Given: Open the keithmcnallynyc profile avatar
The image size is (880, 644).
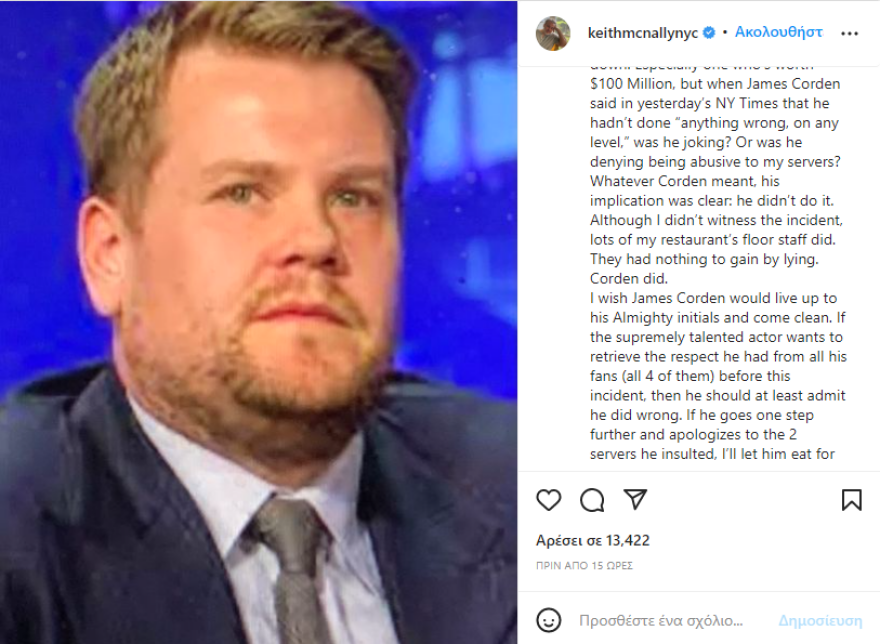Looking at the screenshot, I should point(553,33).
